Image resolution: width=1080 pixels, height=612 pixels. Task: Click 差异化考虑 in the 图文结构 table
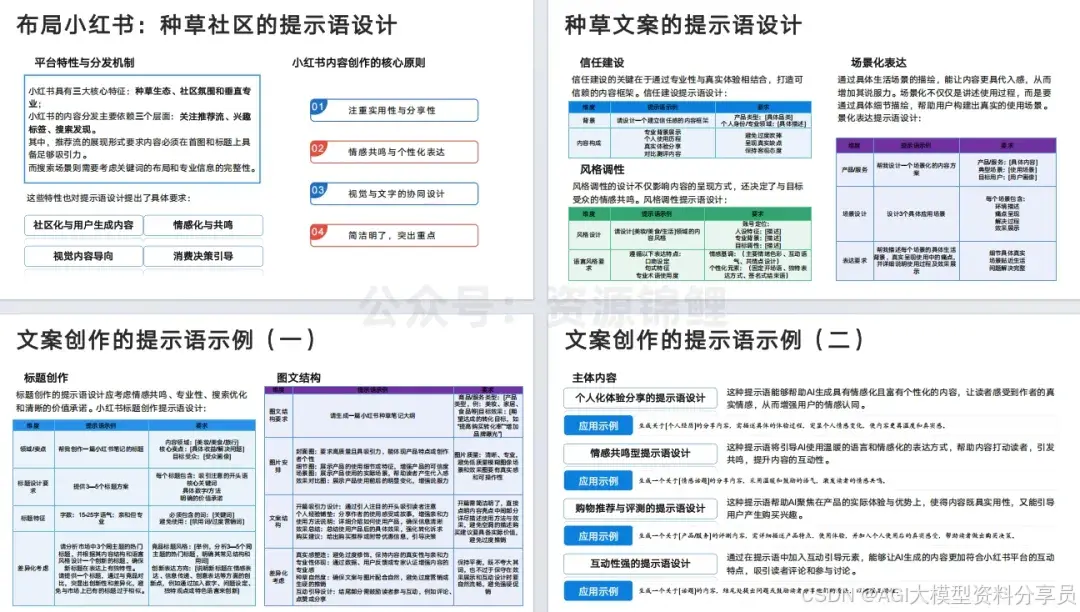[278, 577]
